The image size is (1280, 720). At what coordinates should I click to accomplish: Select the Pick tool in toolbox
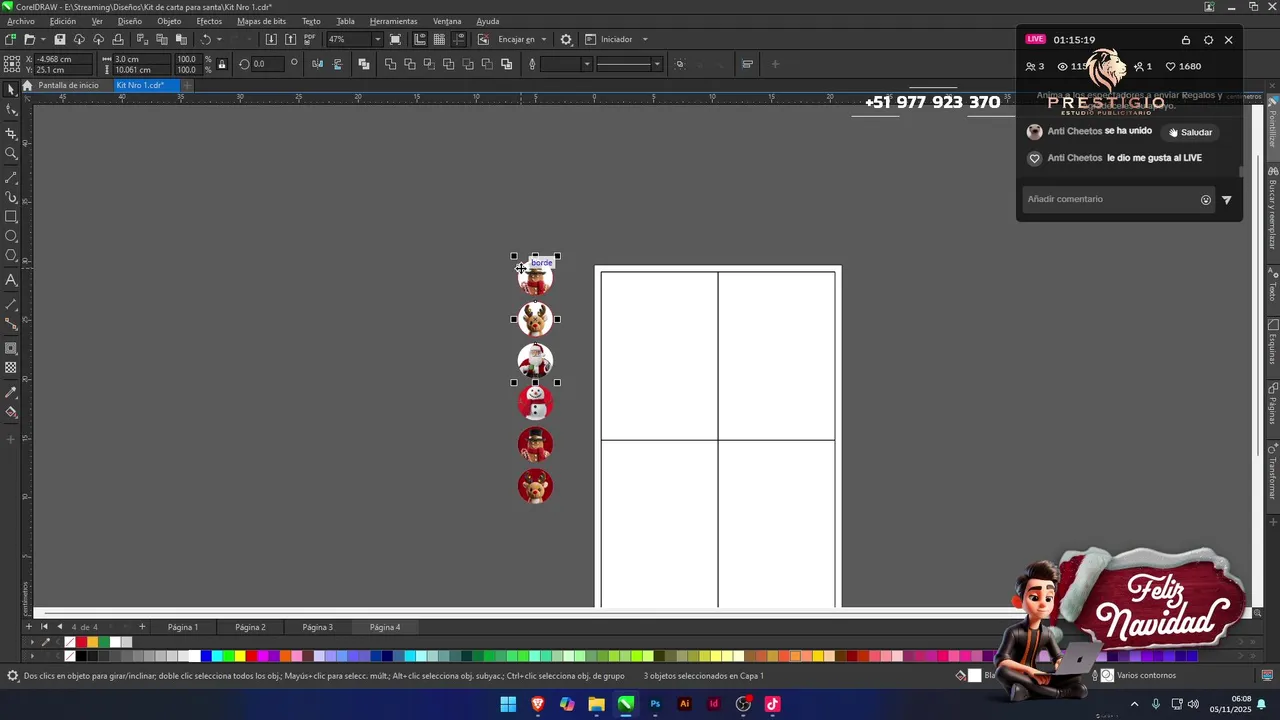[11, 89]
